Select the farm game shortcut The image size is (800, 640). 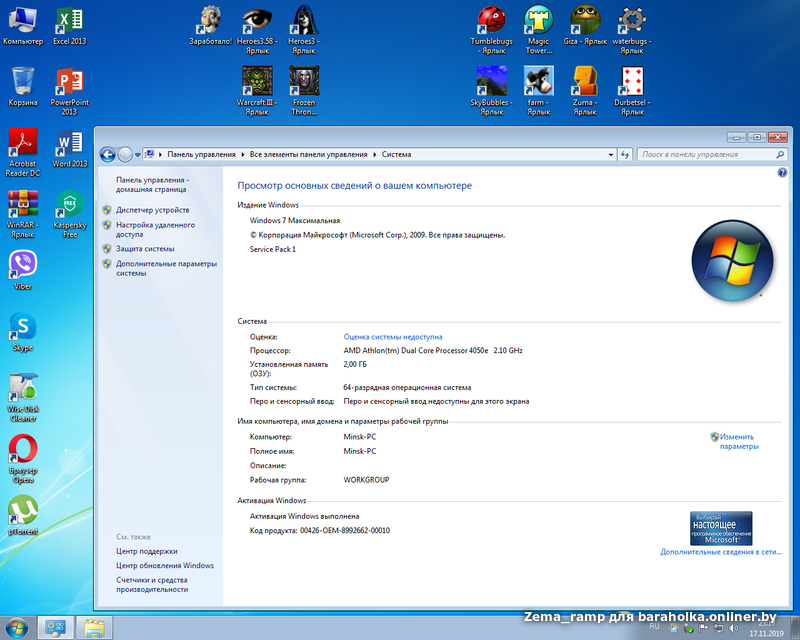point(539,92)
